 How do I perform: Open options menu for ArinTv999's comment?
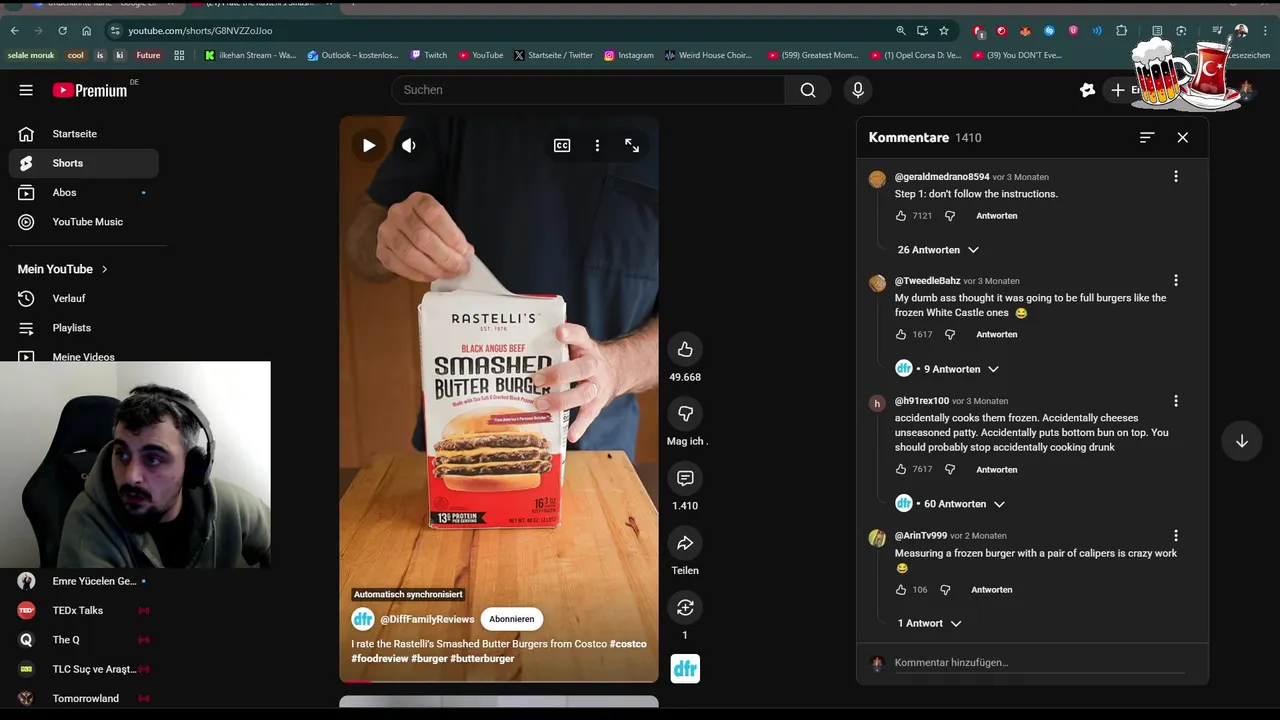point(1176,535)
